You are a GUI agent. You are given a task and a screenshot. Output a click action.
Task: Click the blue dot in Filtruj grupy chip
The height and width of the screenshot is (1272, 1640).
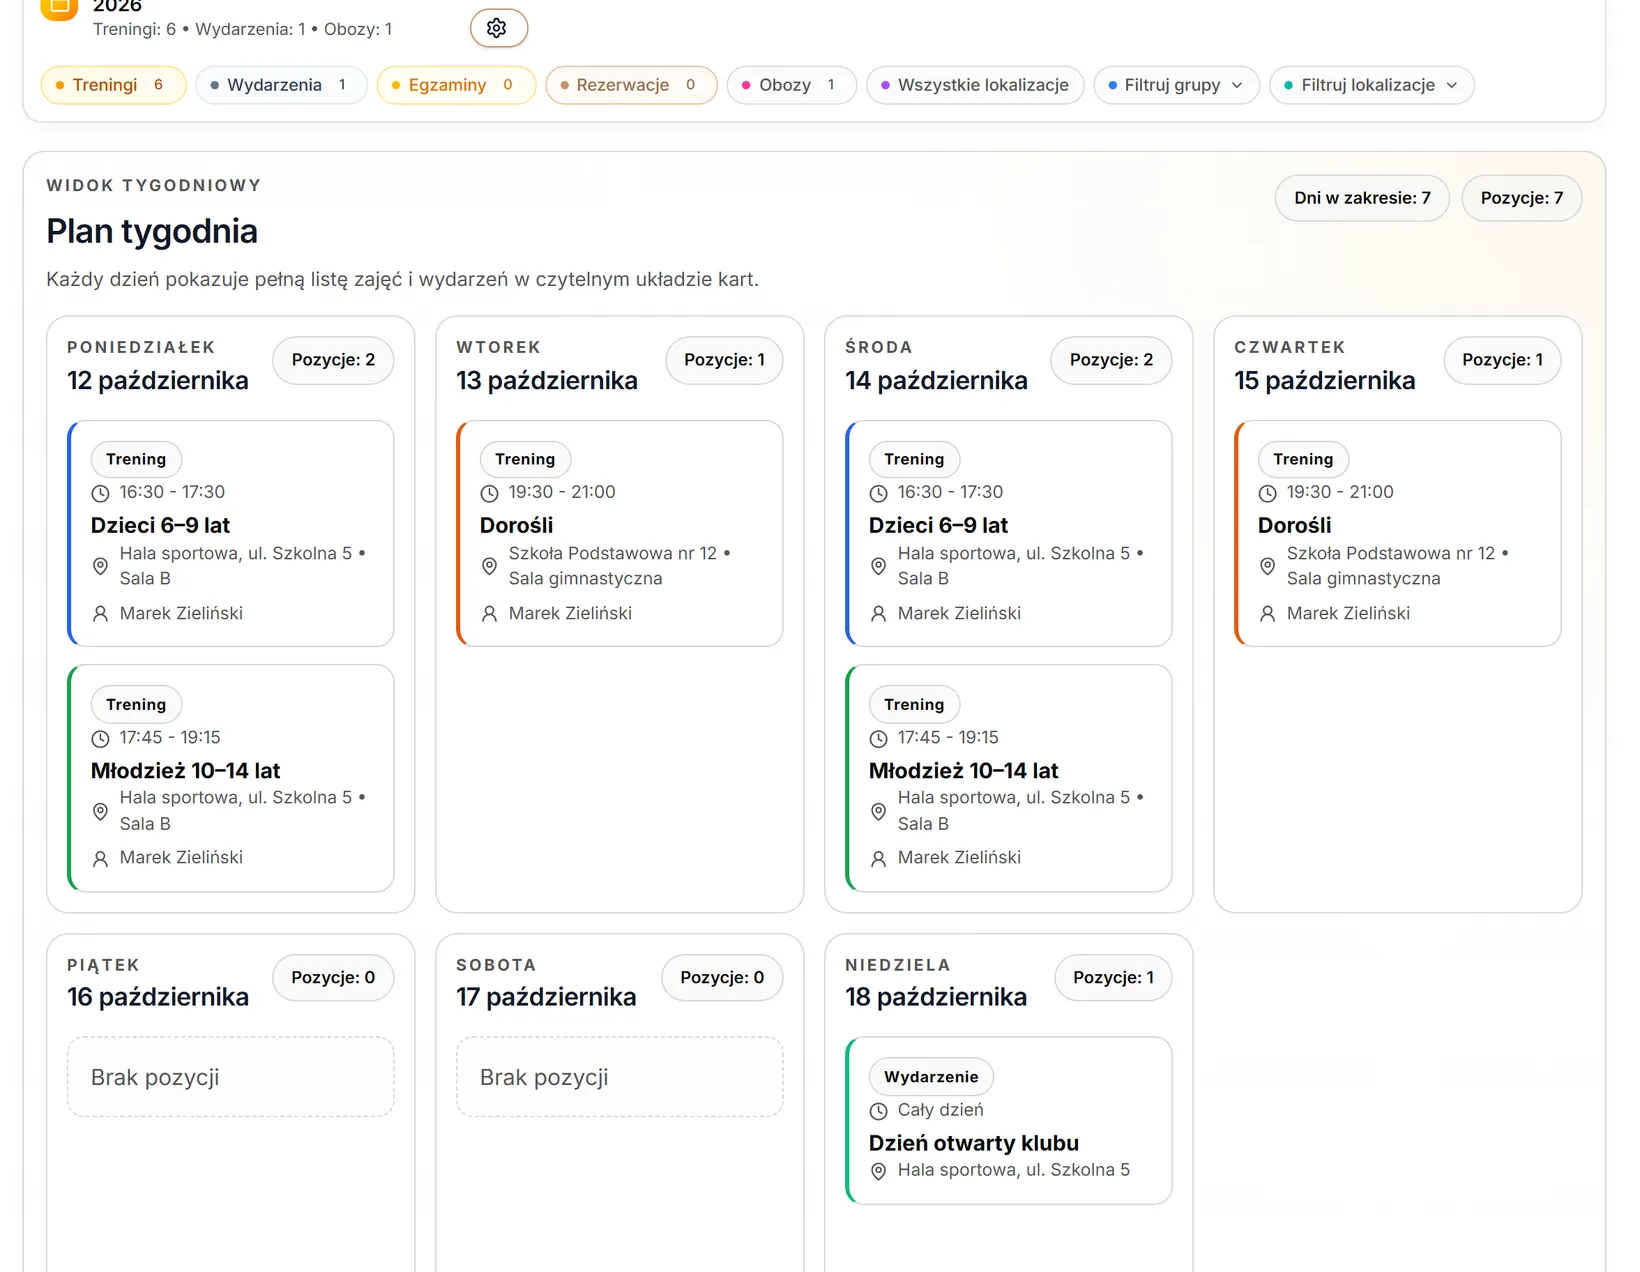(1113, 86)
